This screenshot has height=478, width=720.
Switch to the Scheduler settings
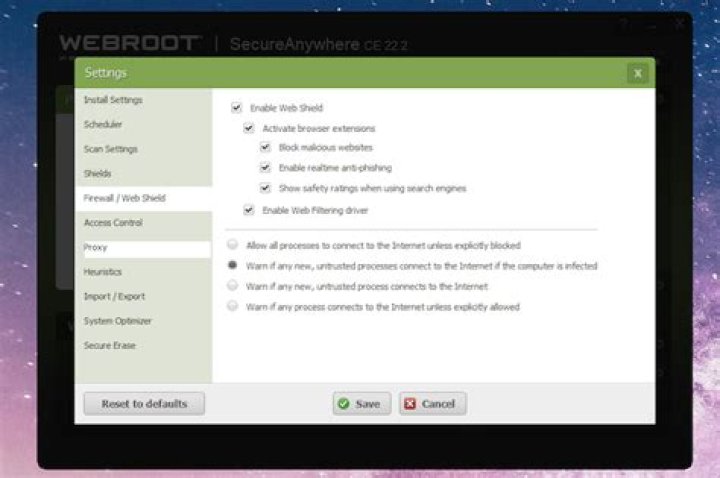click(103, 125)
